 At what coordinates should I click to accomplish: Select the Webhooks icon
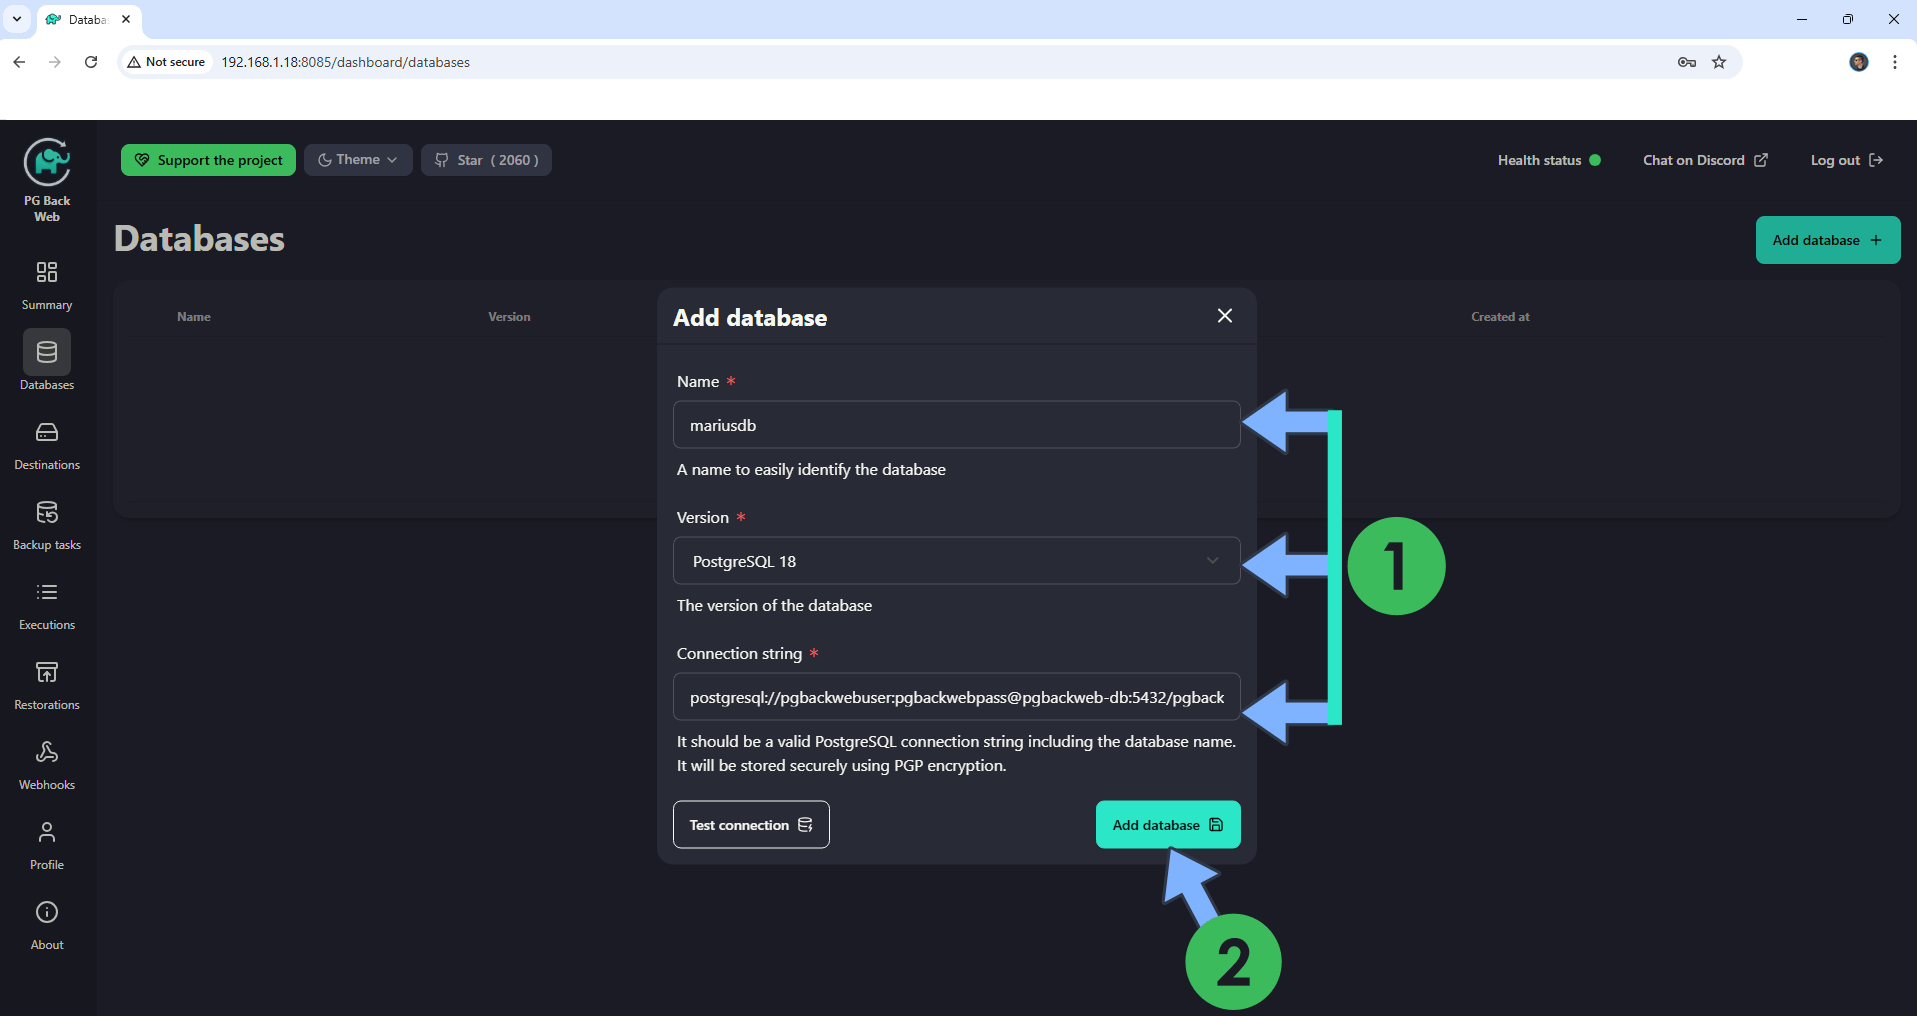coord(47,753)
